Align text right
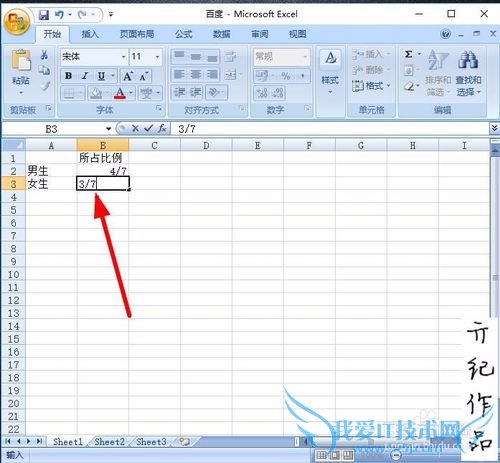 [212, 75]
